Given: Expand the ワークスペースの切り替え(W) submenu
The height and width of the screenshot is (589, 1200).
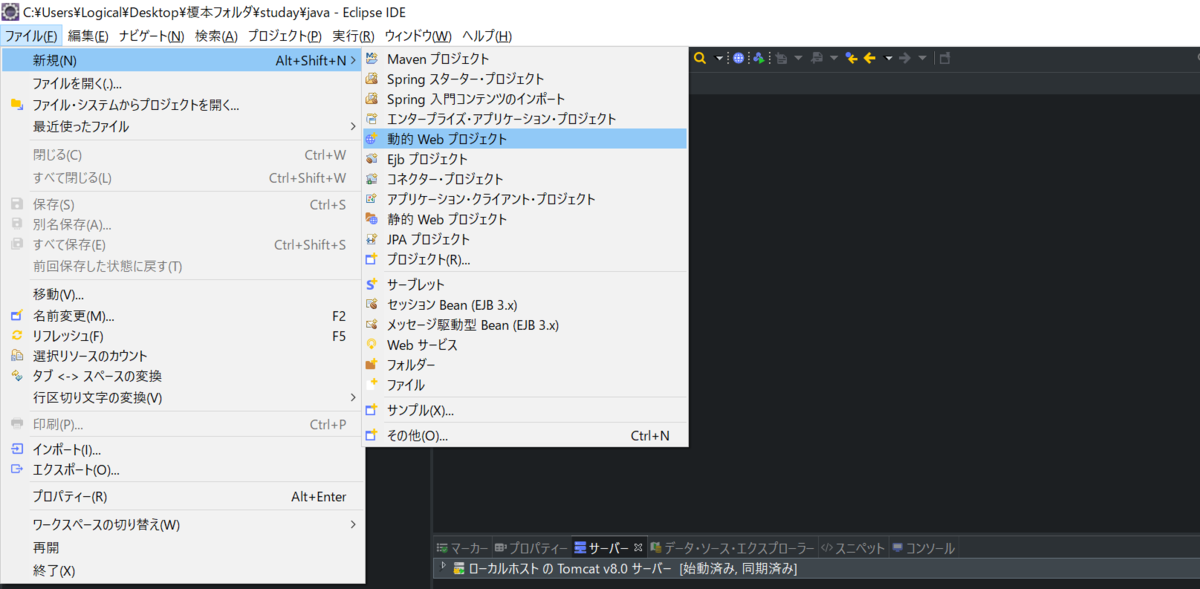Looking at the screenshot, I should (x=352, y=525).
